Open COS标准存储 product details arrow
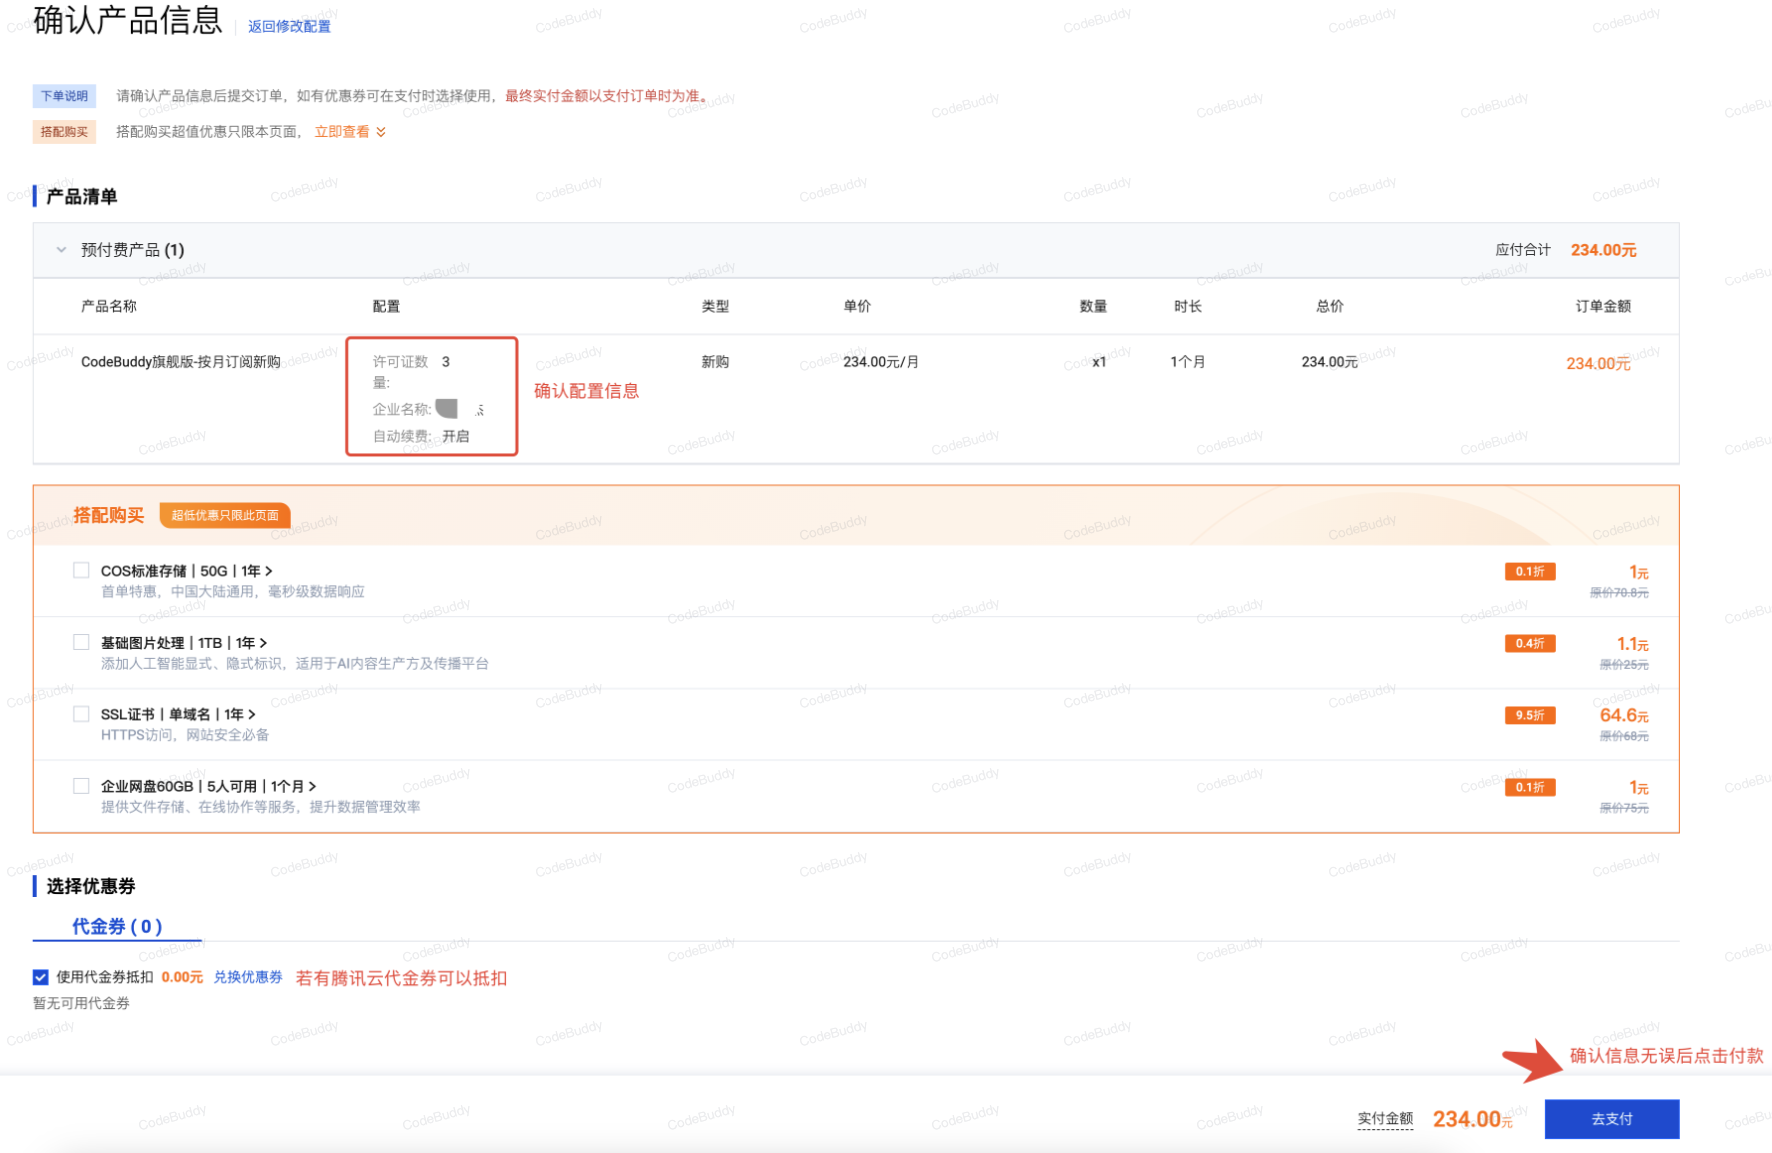 [268, 571]
